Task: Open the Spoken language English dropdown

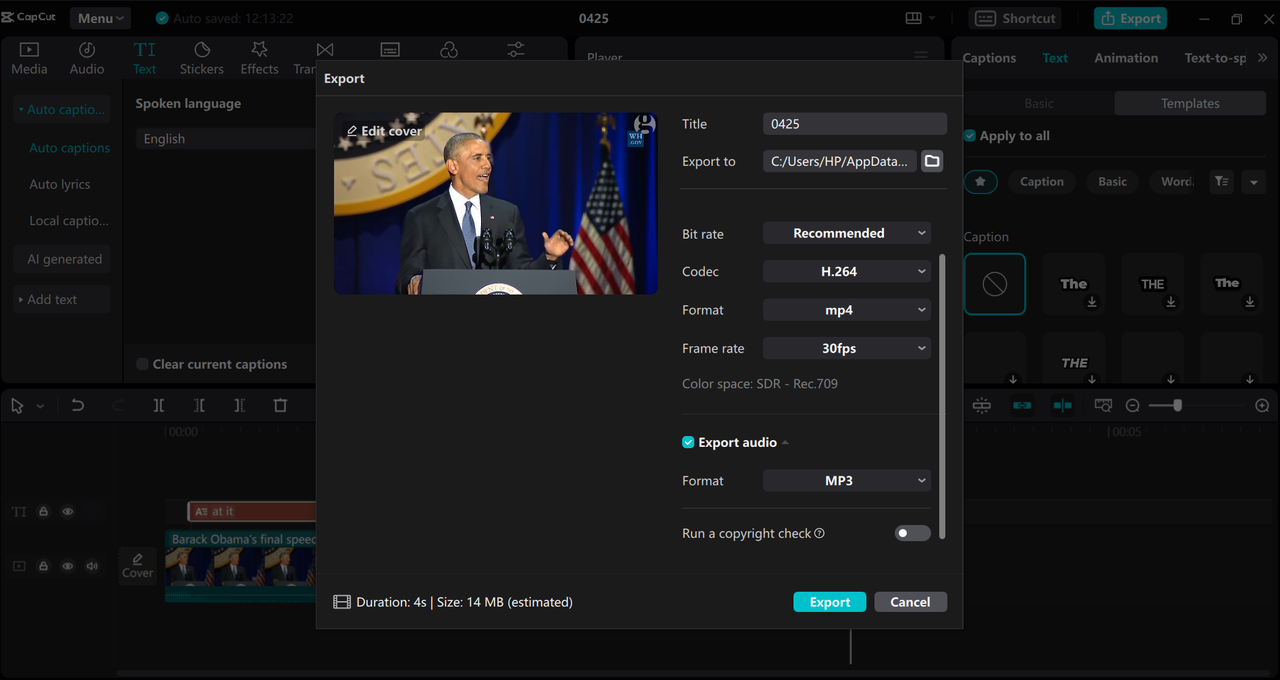Action: (228, 139)
